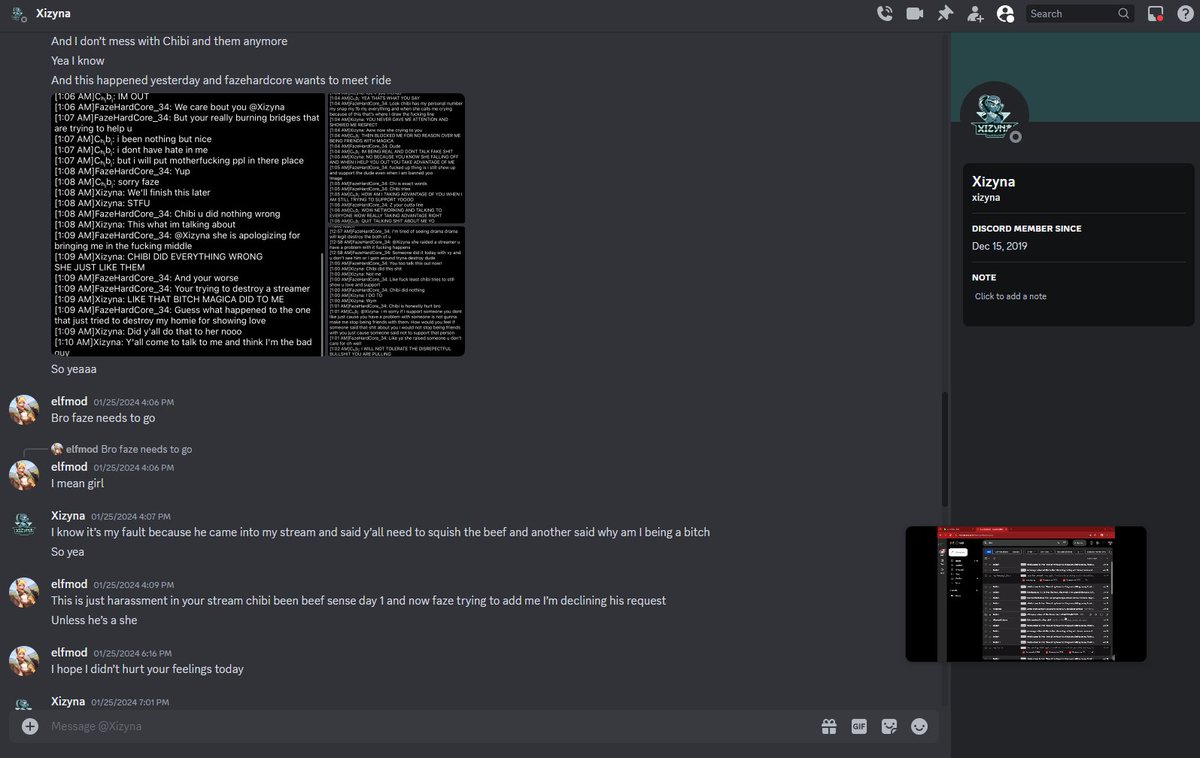This screenshot has height=758, width=1200.
Task: Start a video call from the header
Action: click(914, 13)
